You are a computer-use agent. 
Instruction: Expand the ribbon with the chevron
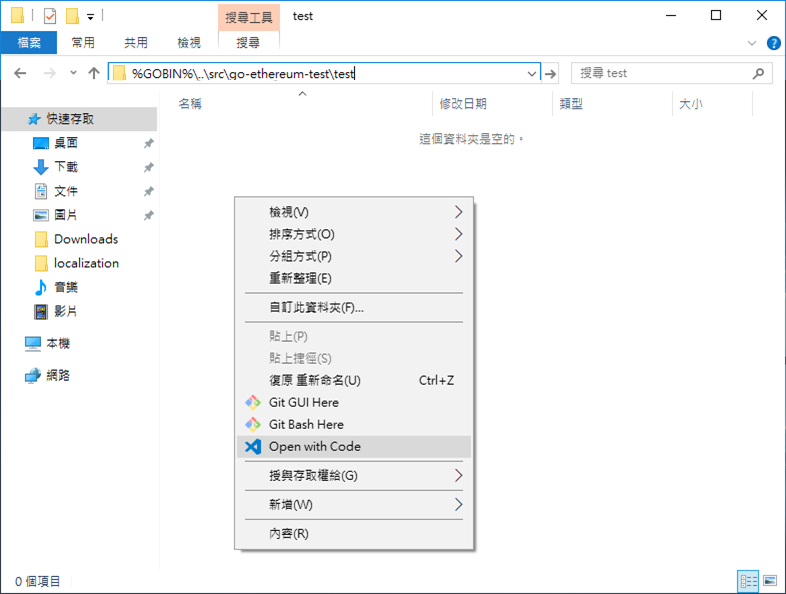point(751,43)
